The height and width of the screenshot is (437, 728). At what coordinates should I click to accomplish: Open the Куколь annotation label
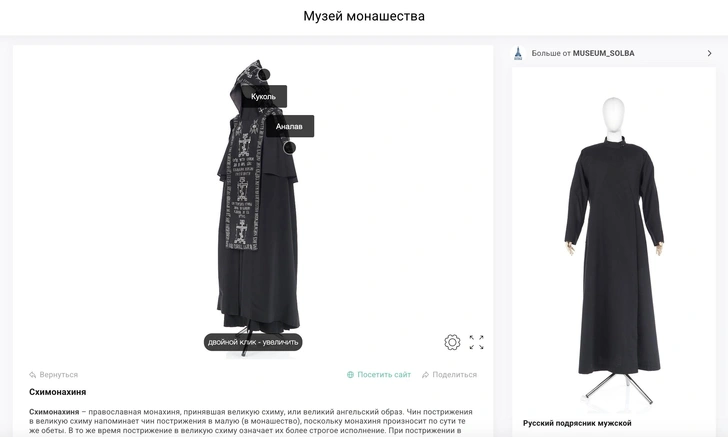tap(264, 97)
